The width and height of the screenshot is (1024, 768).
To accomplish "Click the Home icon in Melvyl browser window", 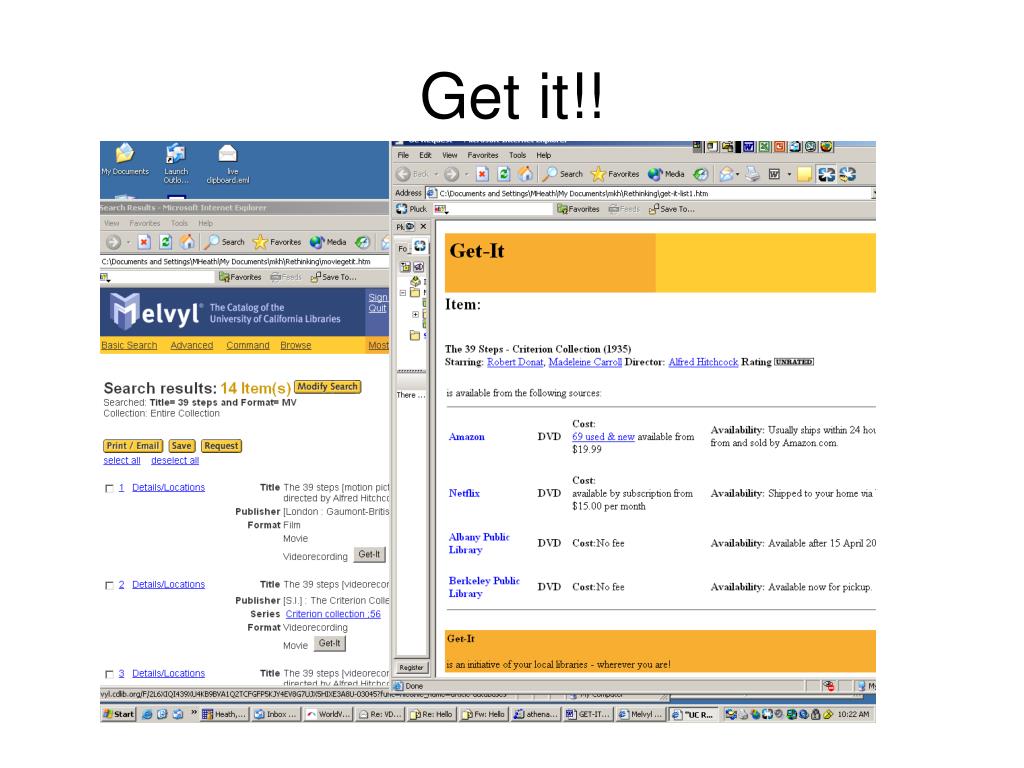I will 187,242.
